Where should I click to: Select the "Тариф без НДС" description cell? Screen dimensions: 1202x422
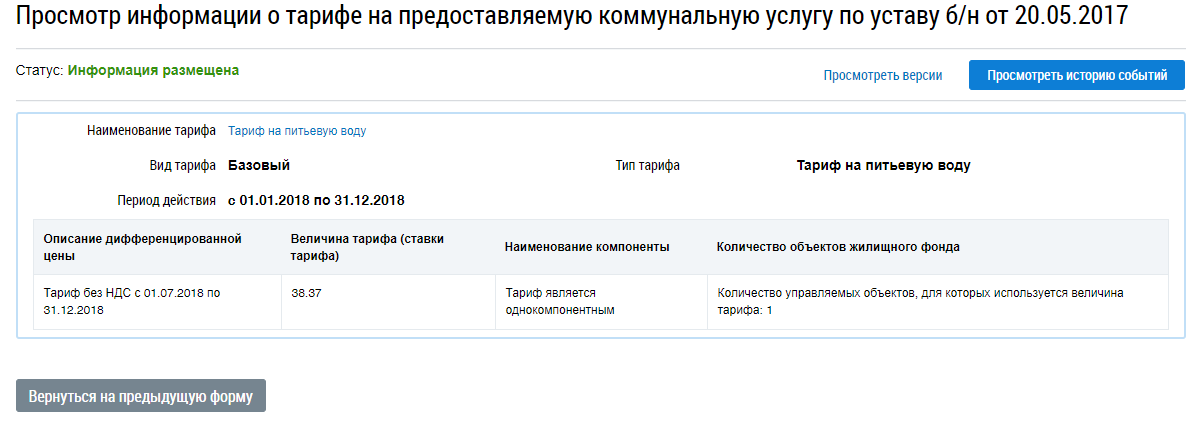tap(131, 301)
